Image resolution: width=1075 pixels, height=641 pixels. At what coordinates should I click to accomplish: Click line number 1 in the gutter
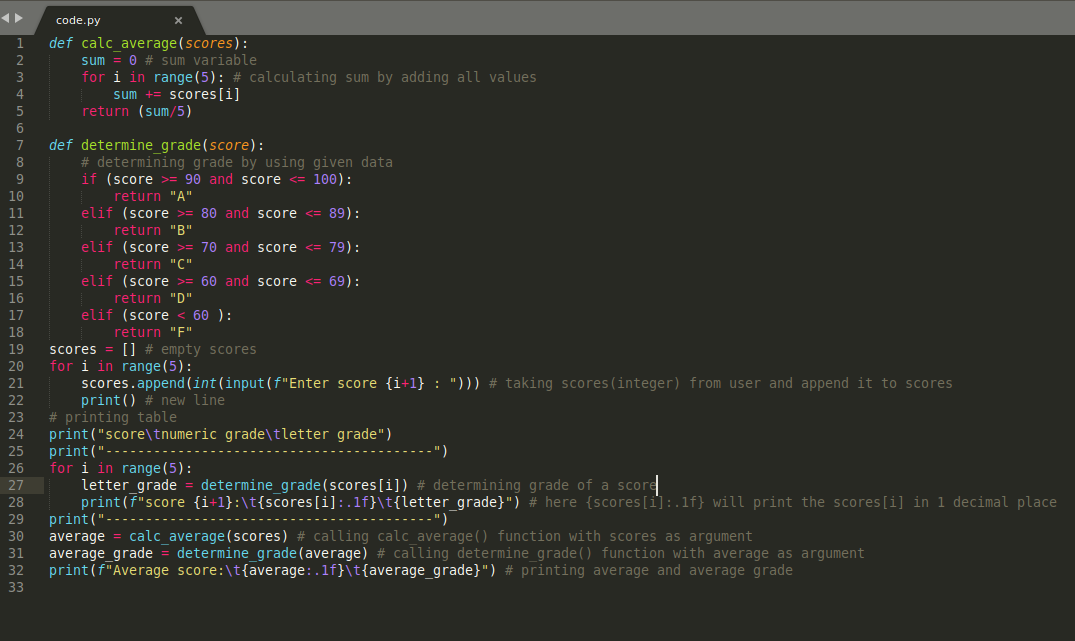click(19, 43)
